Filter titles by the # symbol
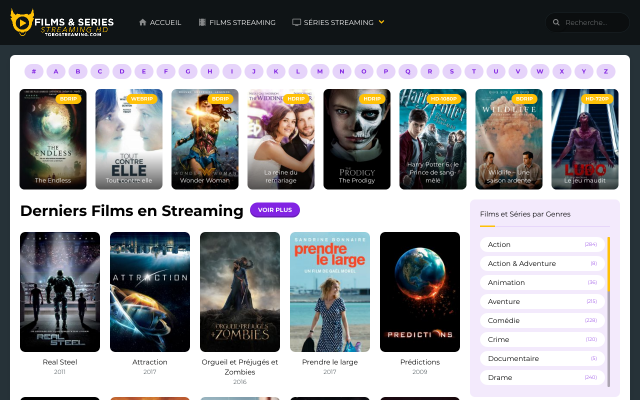This screenshot has width=640, height=400. pos(34,71)
